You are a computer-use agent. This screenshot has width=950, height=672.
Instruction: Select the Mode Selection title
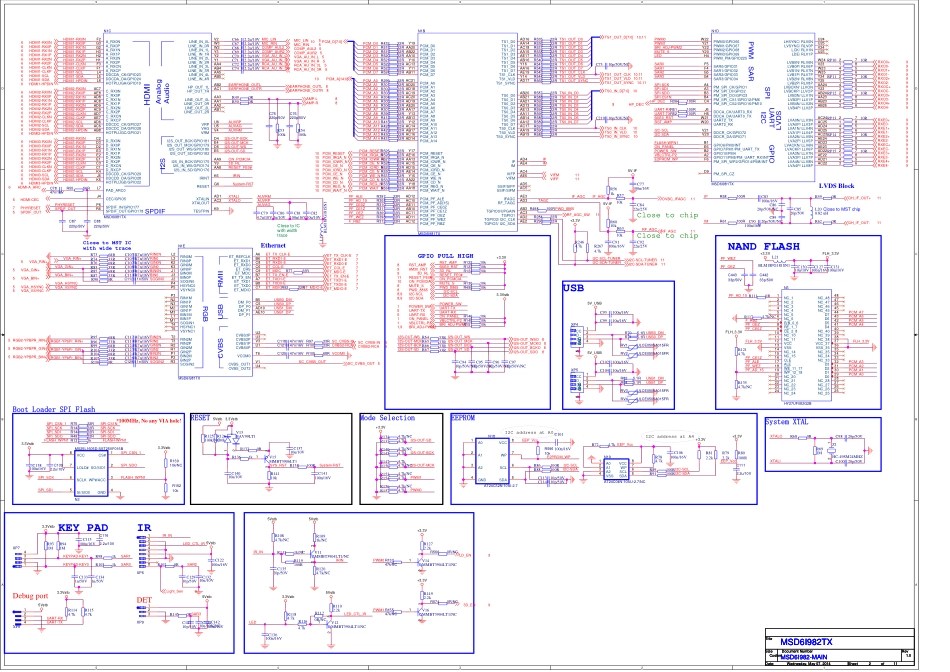click(387, 416)
